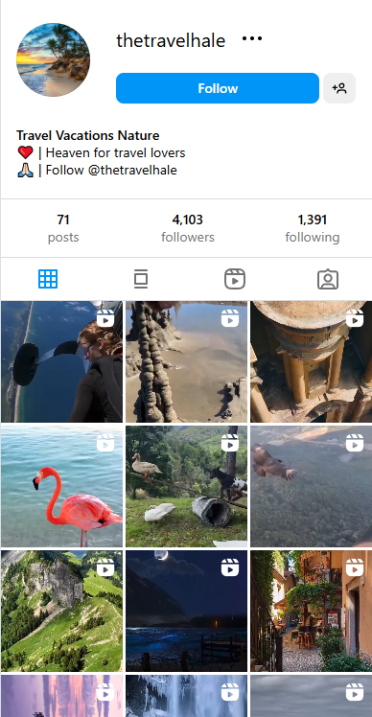Switch to the feed list view tab

(x=141, y=279)
